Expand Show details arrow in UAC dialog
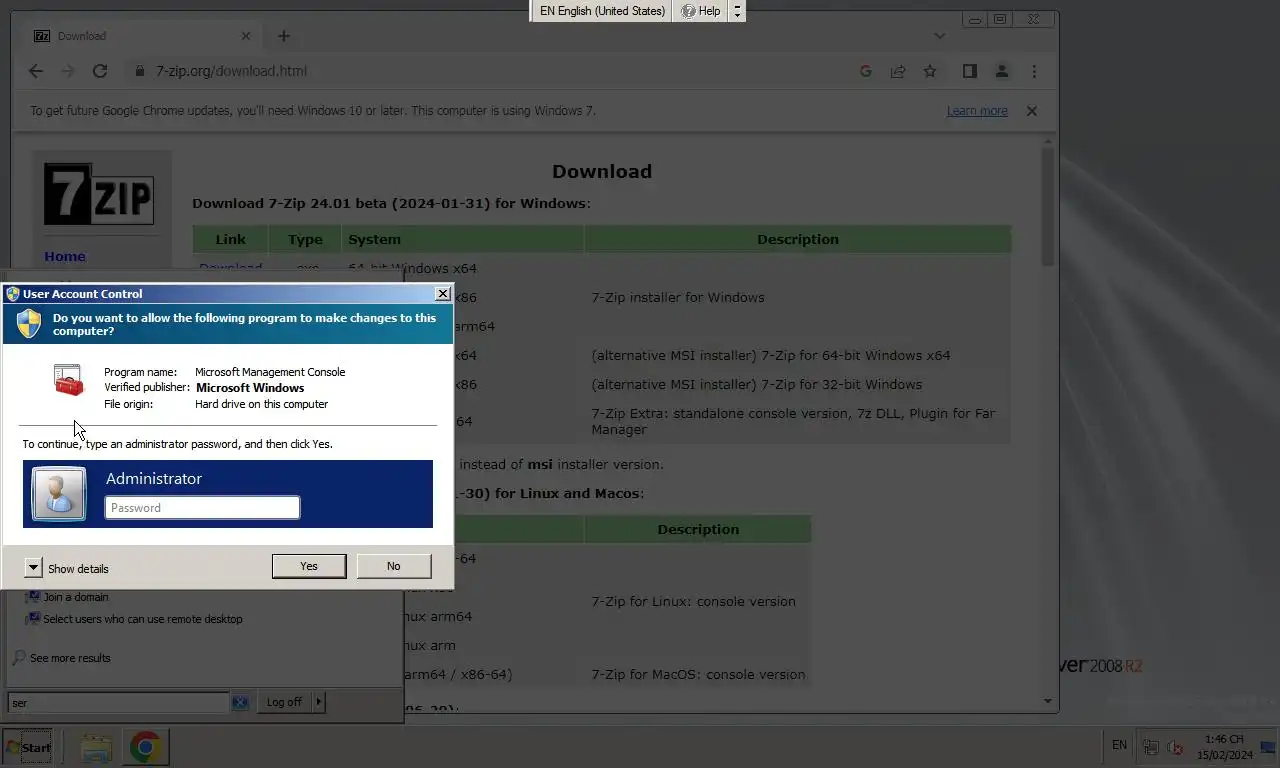This screenshot has width=1280, height=768. (33, 568)
